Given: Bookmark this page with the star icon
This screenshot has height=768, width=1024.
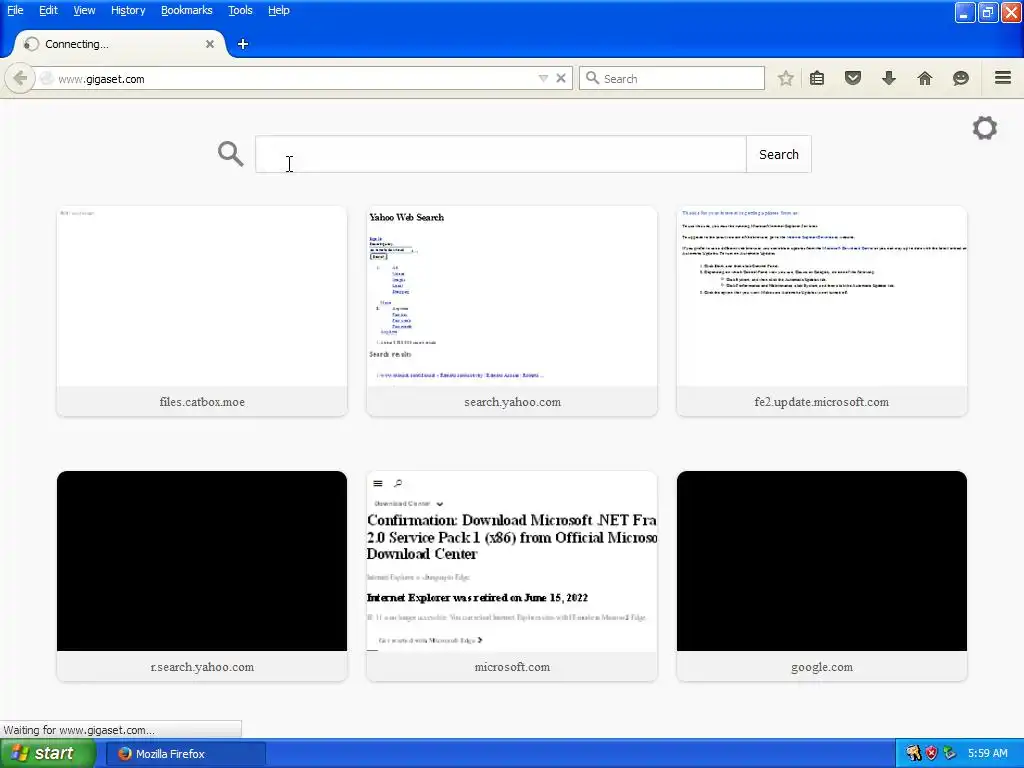Looking at the screenshot, I should (x=786, y=78).
